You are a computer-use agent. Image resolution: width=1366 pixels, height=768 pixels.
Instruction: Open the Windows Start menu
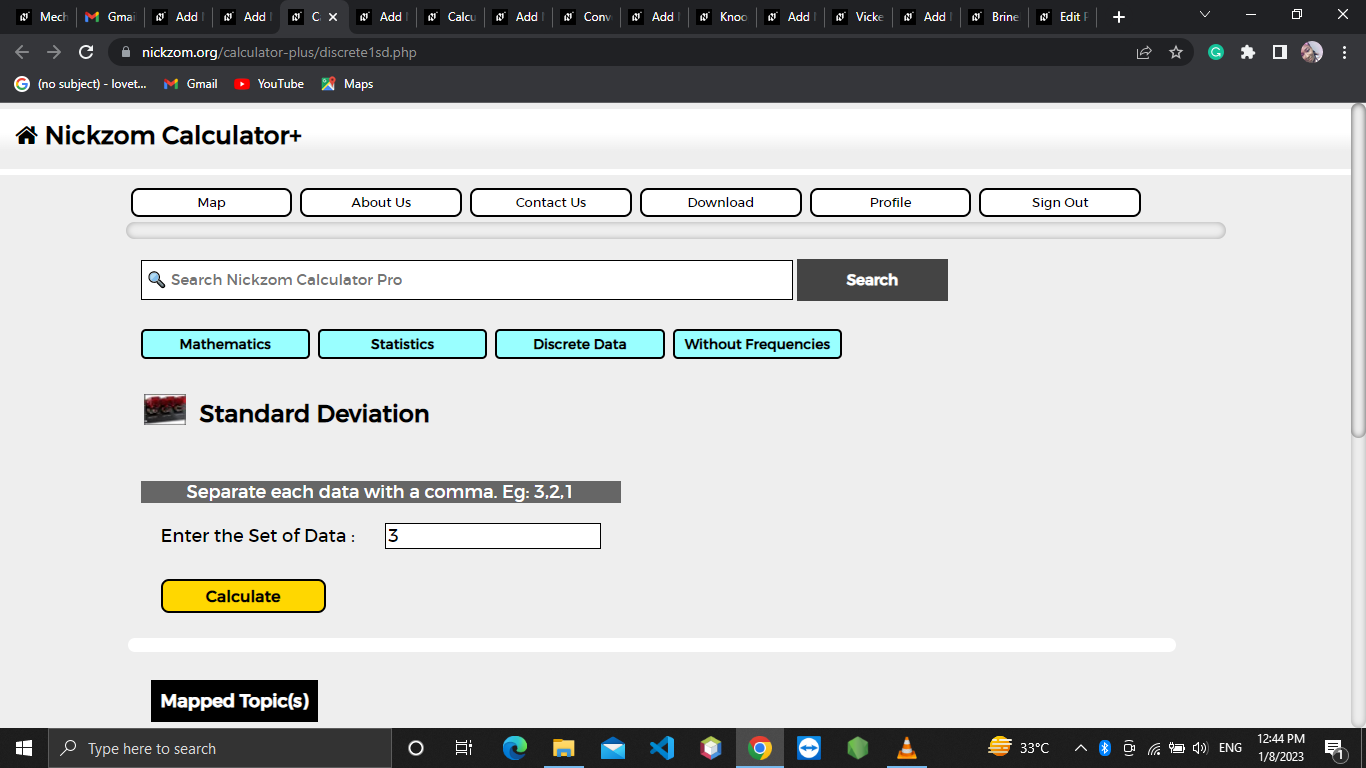24,748
